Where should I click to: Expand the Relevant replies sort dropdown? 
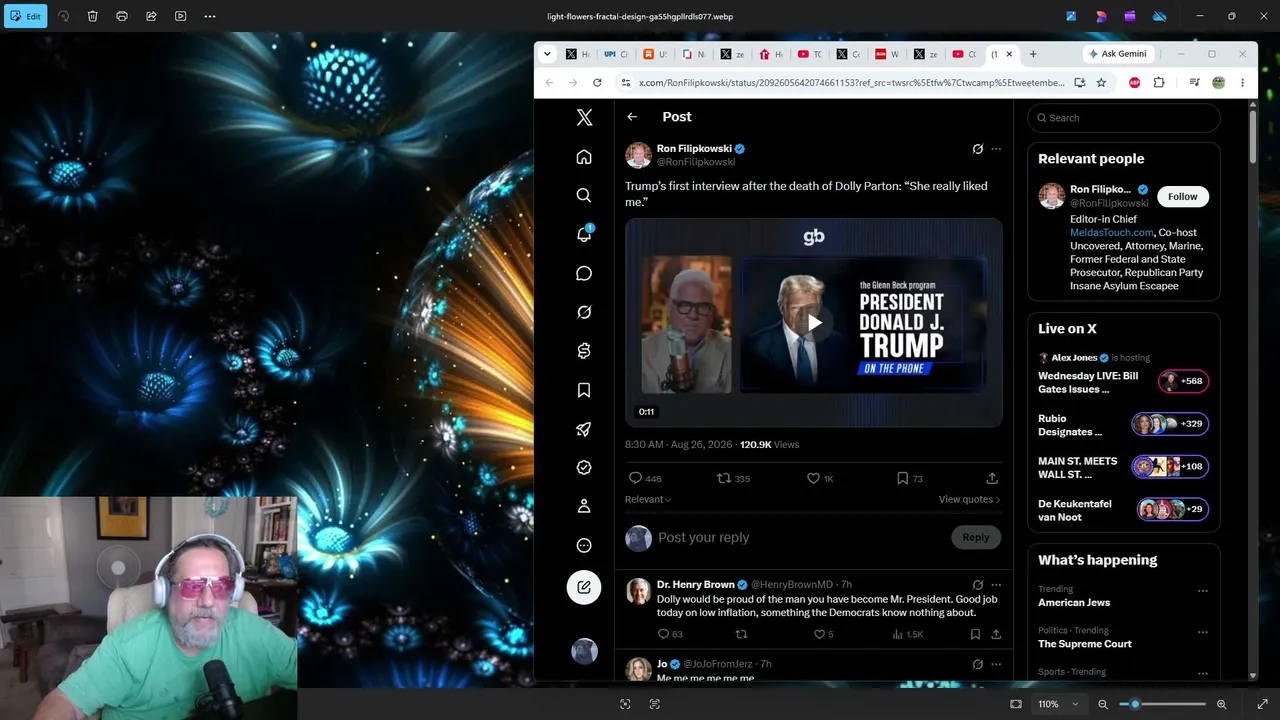point(648,499)
